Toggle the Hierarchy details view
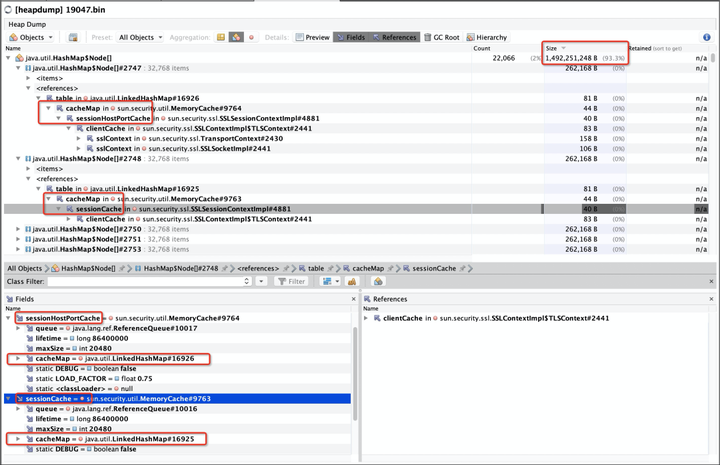The width and height of the screenshot is (720, 465). click(x=487, y=37)
